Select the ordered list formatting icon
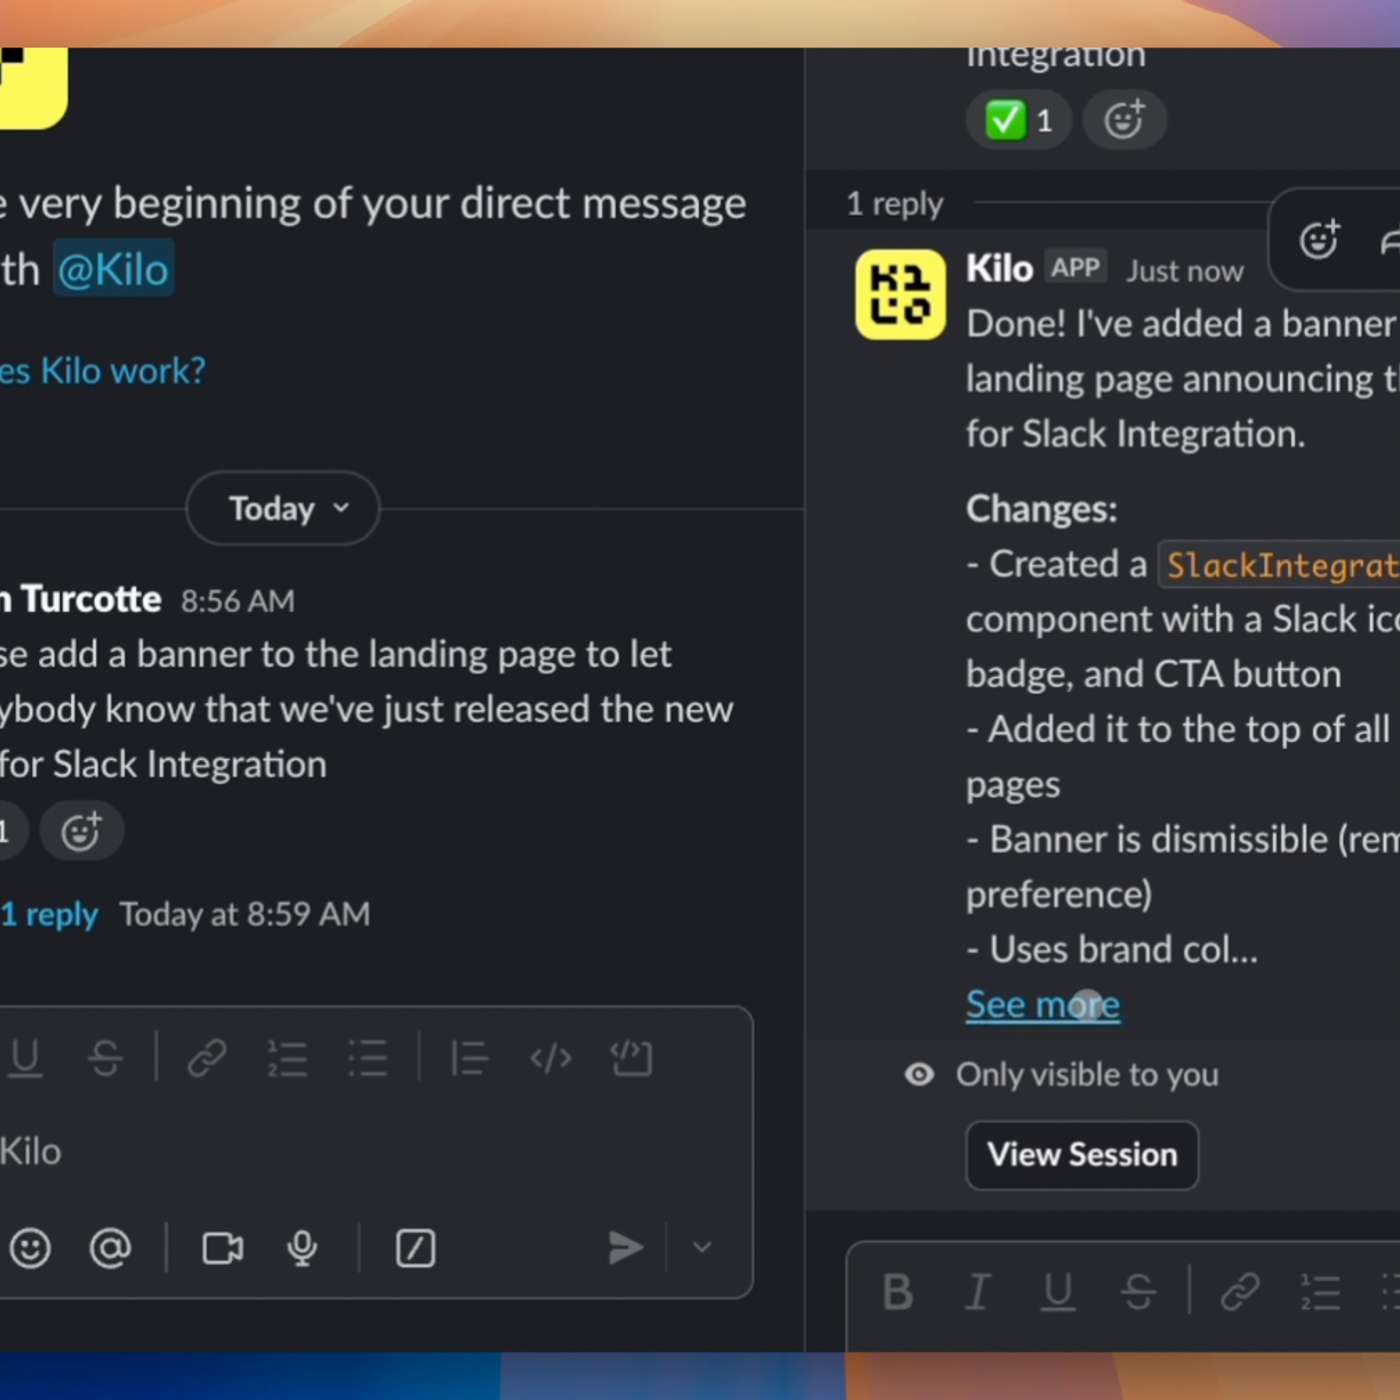Viewport: 1400px width, 1400px height. (x=288, y=1057)
